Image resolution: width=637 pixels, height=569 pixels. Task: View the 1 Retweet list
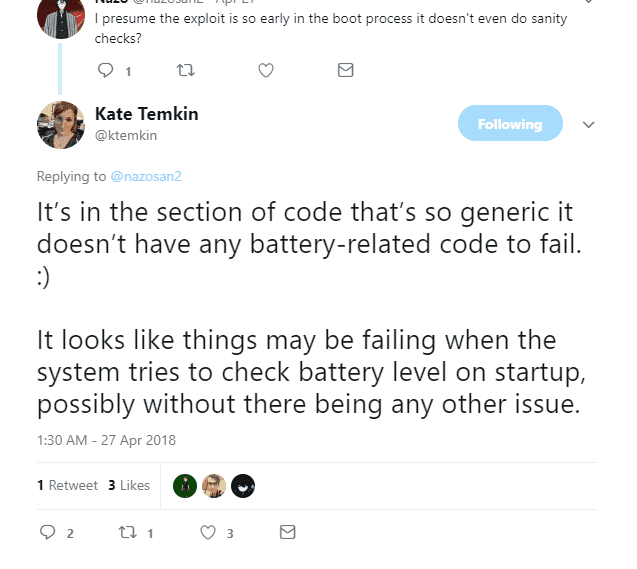[67, 485]
